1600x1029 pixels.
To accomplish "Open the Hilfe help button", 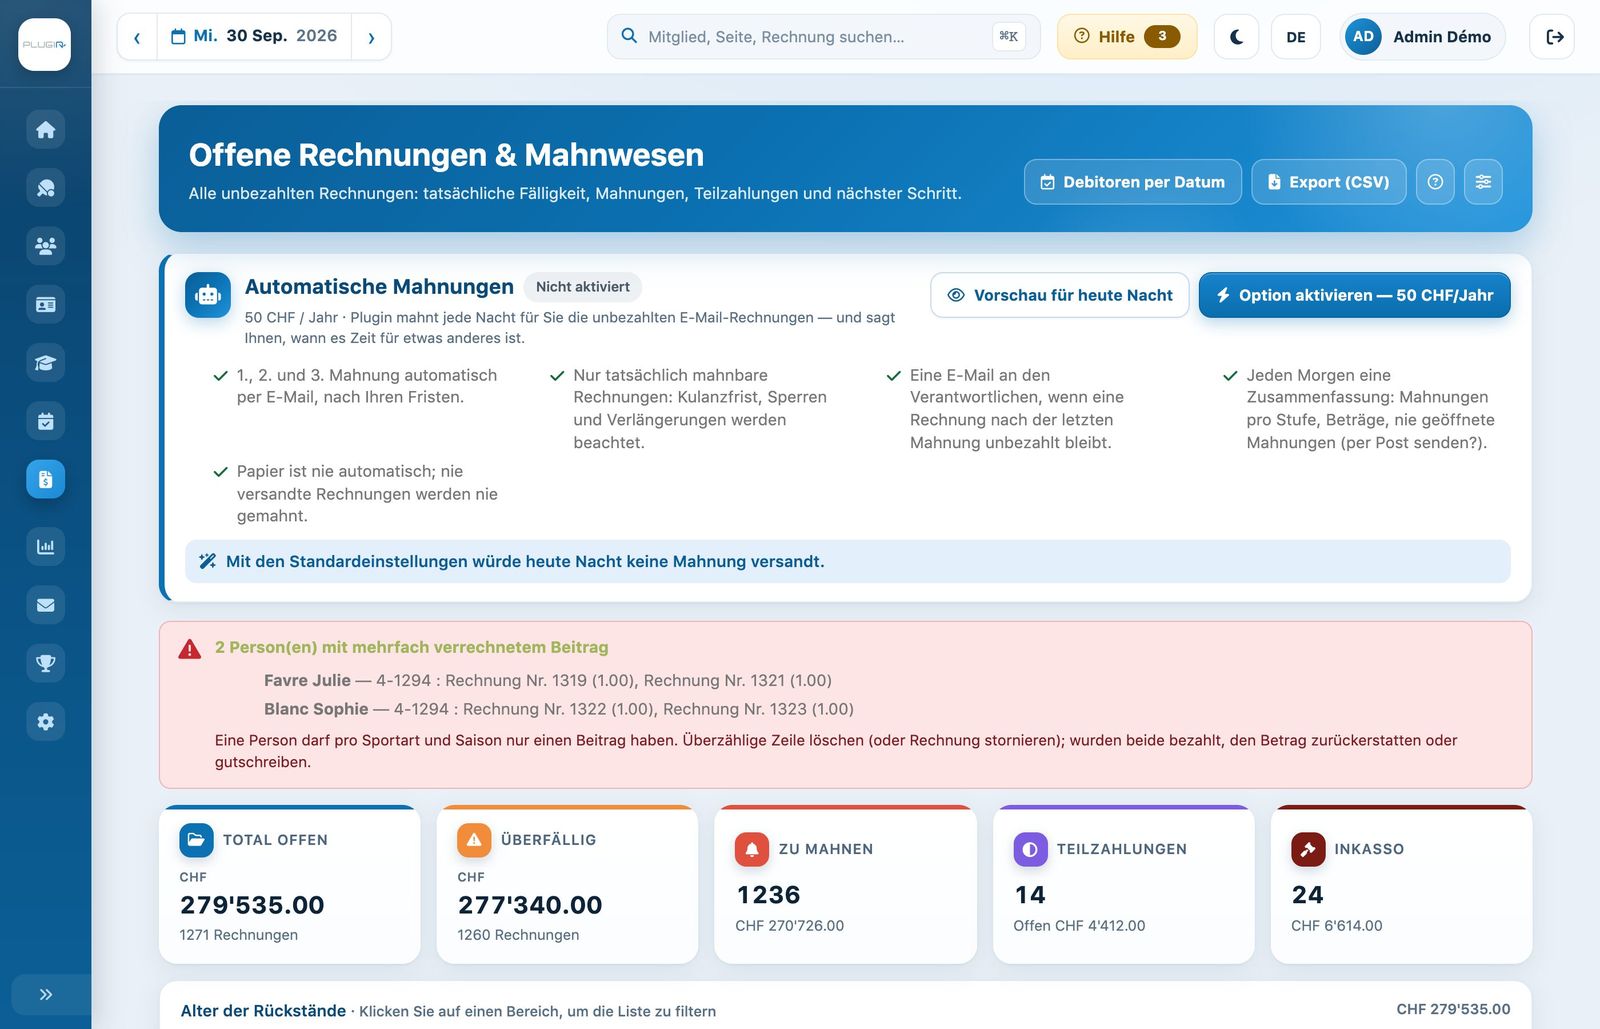I will point(1127,37).
